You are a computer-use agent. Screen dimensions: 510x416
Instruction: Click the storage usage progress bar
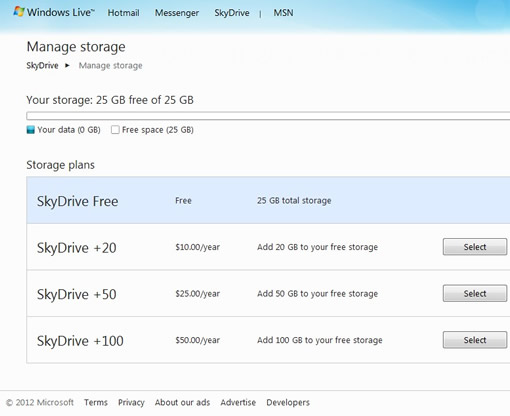268,116
